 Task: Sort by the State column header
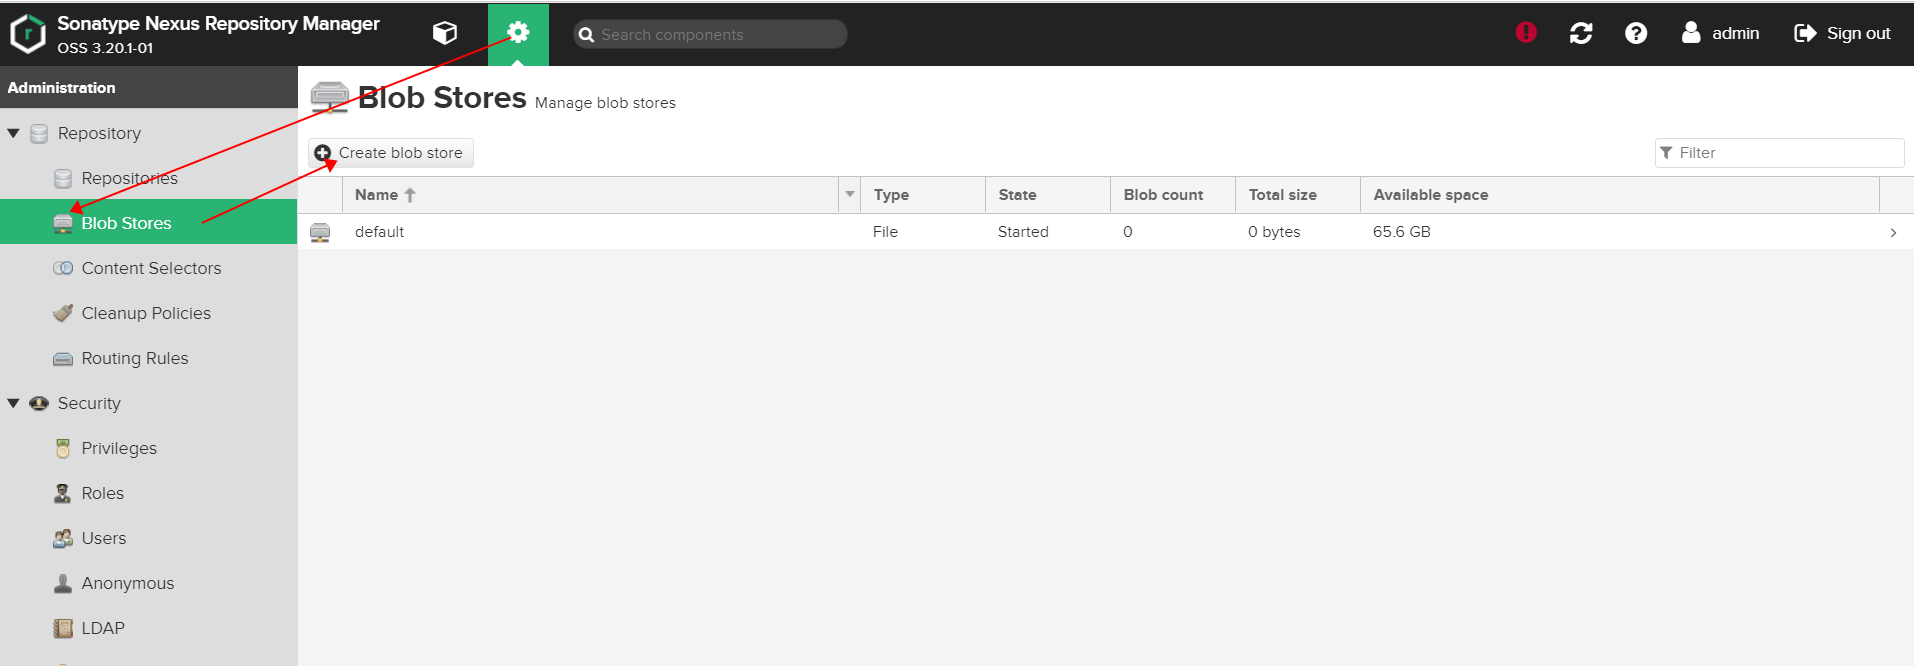coord(1048,195)
